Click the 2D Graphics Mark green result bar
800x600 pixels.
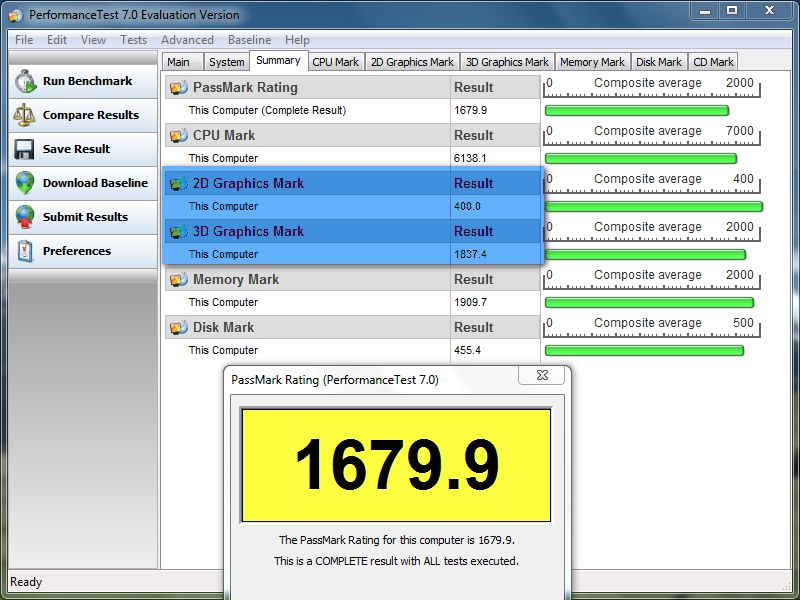(x=654, y=207)
